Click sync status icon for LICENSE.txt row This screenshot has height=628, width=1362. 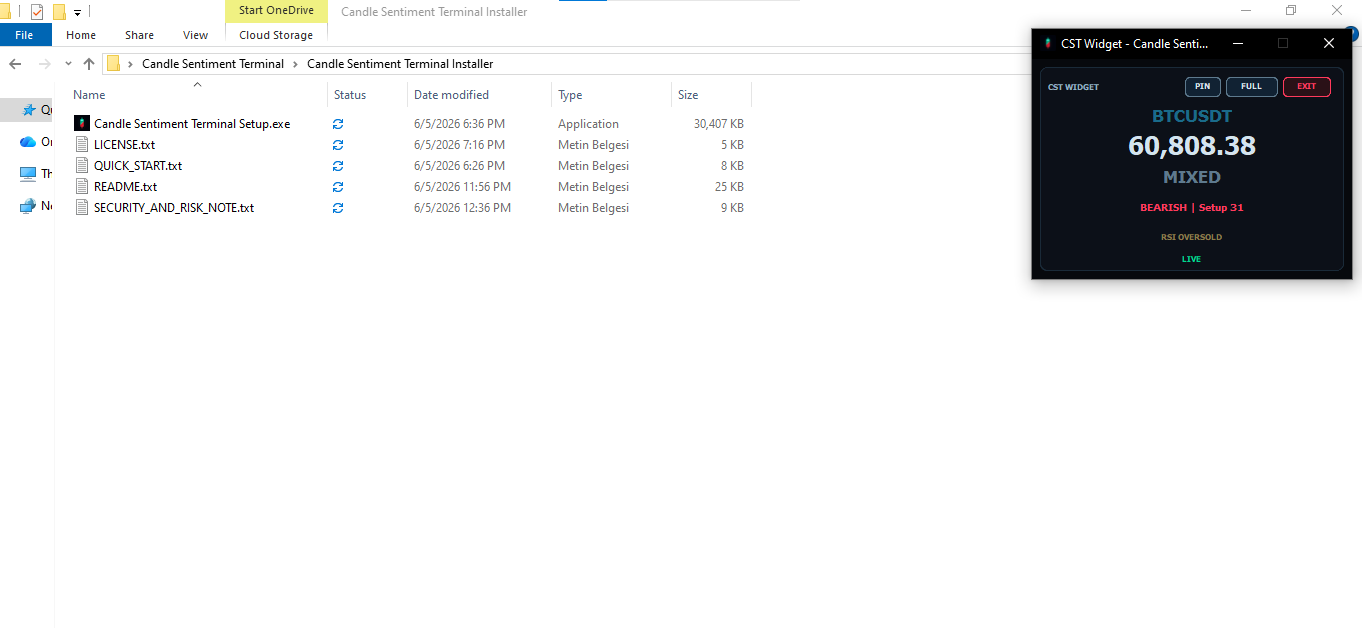[338, 145]
